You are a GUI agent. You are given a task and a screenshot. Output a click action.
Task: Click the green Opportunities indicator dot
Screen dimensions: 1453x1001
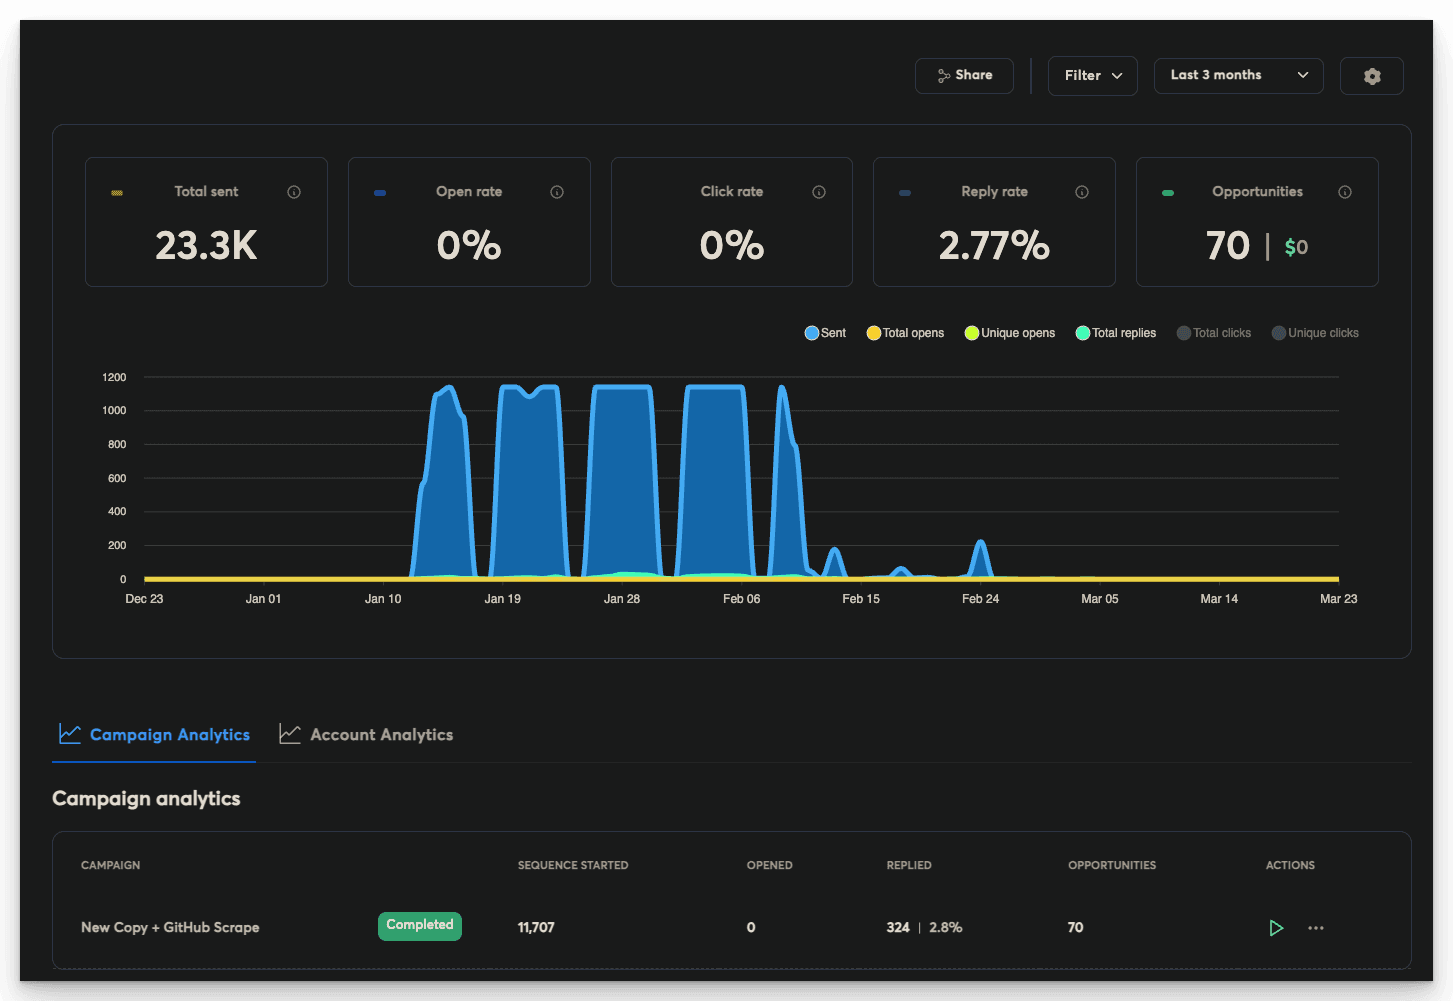[1168, 191]
